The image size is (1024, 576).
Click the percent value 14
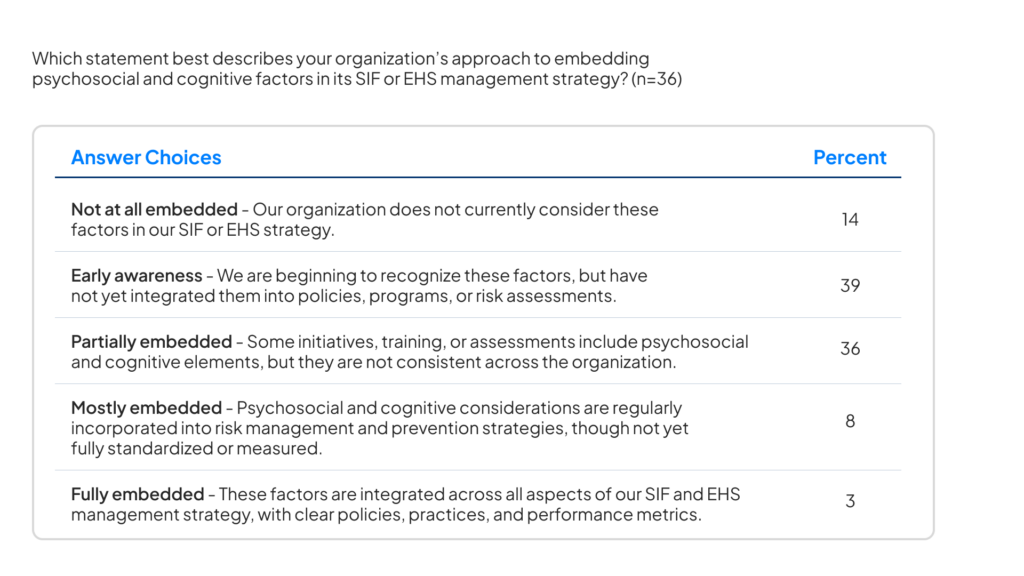coord(850,219)
